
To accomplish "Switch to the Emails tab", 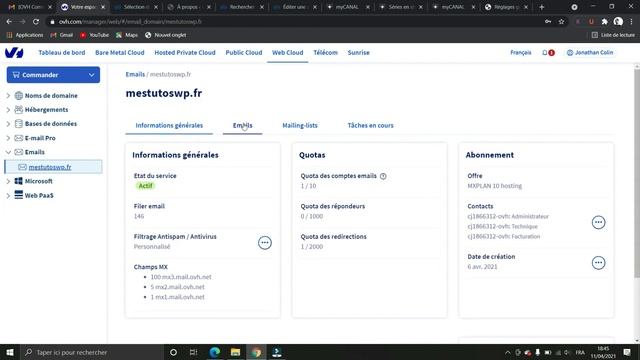I will point(242,125).
